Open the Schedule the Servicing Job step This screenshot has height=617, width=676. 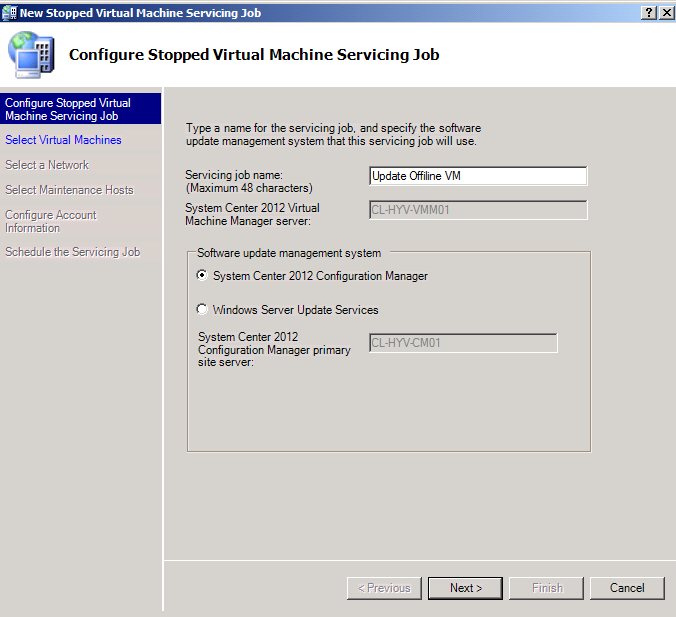[x=72, y=252]
